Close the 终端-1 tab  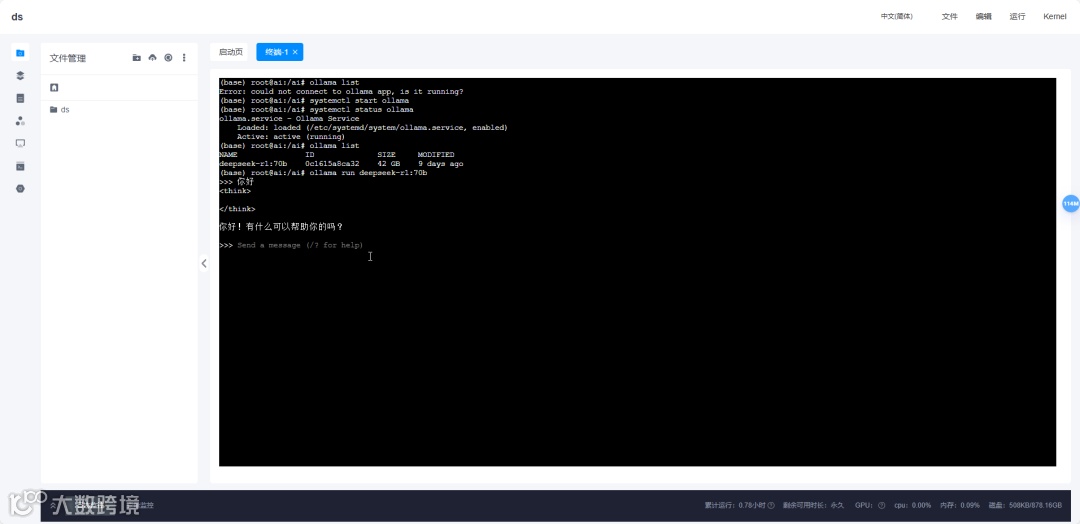pyautogui.click(x=295, y=52)
